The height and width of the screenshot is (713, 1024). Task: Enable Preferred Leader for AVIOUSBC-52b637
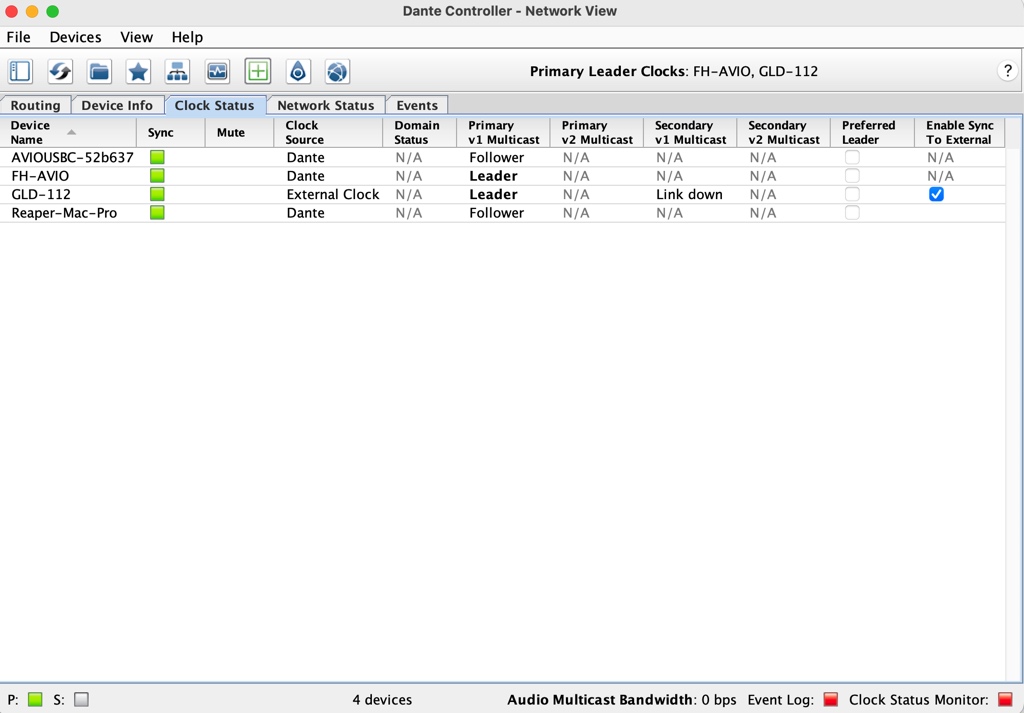point(852,157)
